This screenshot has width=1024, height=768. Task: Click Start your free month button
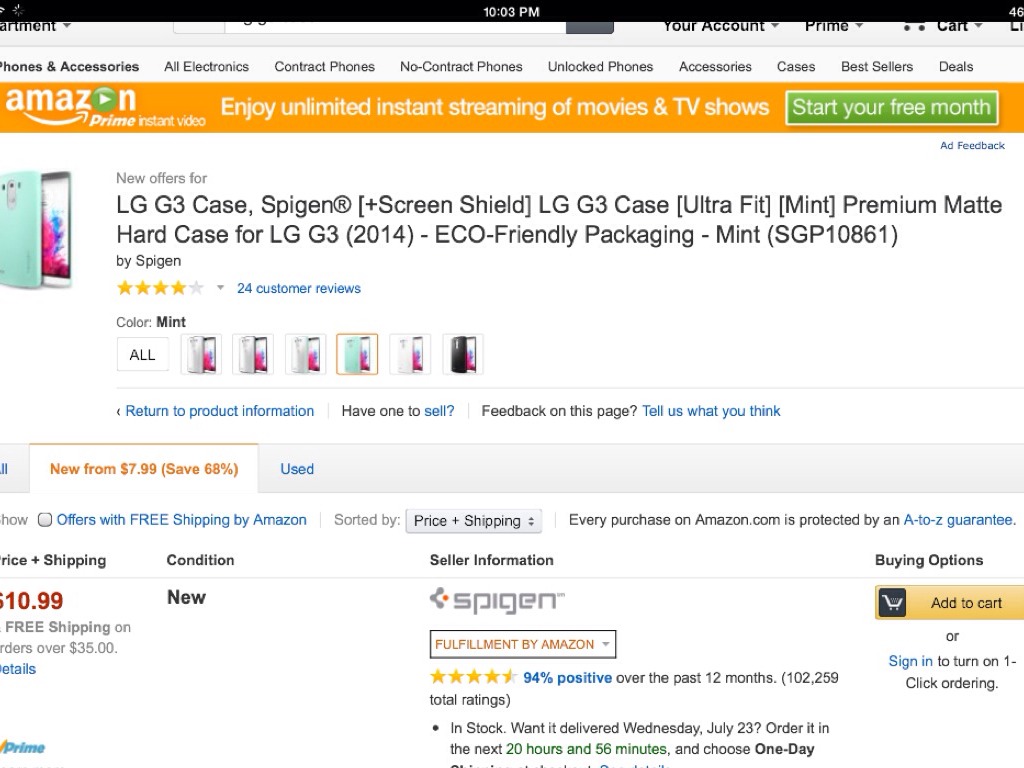[891, 108]
